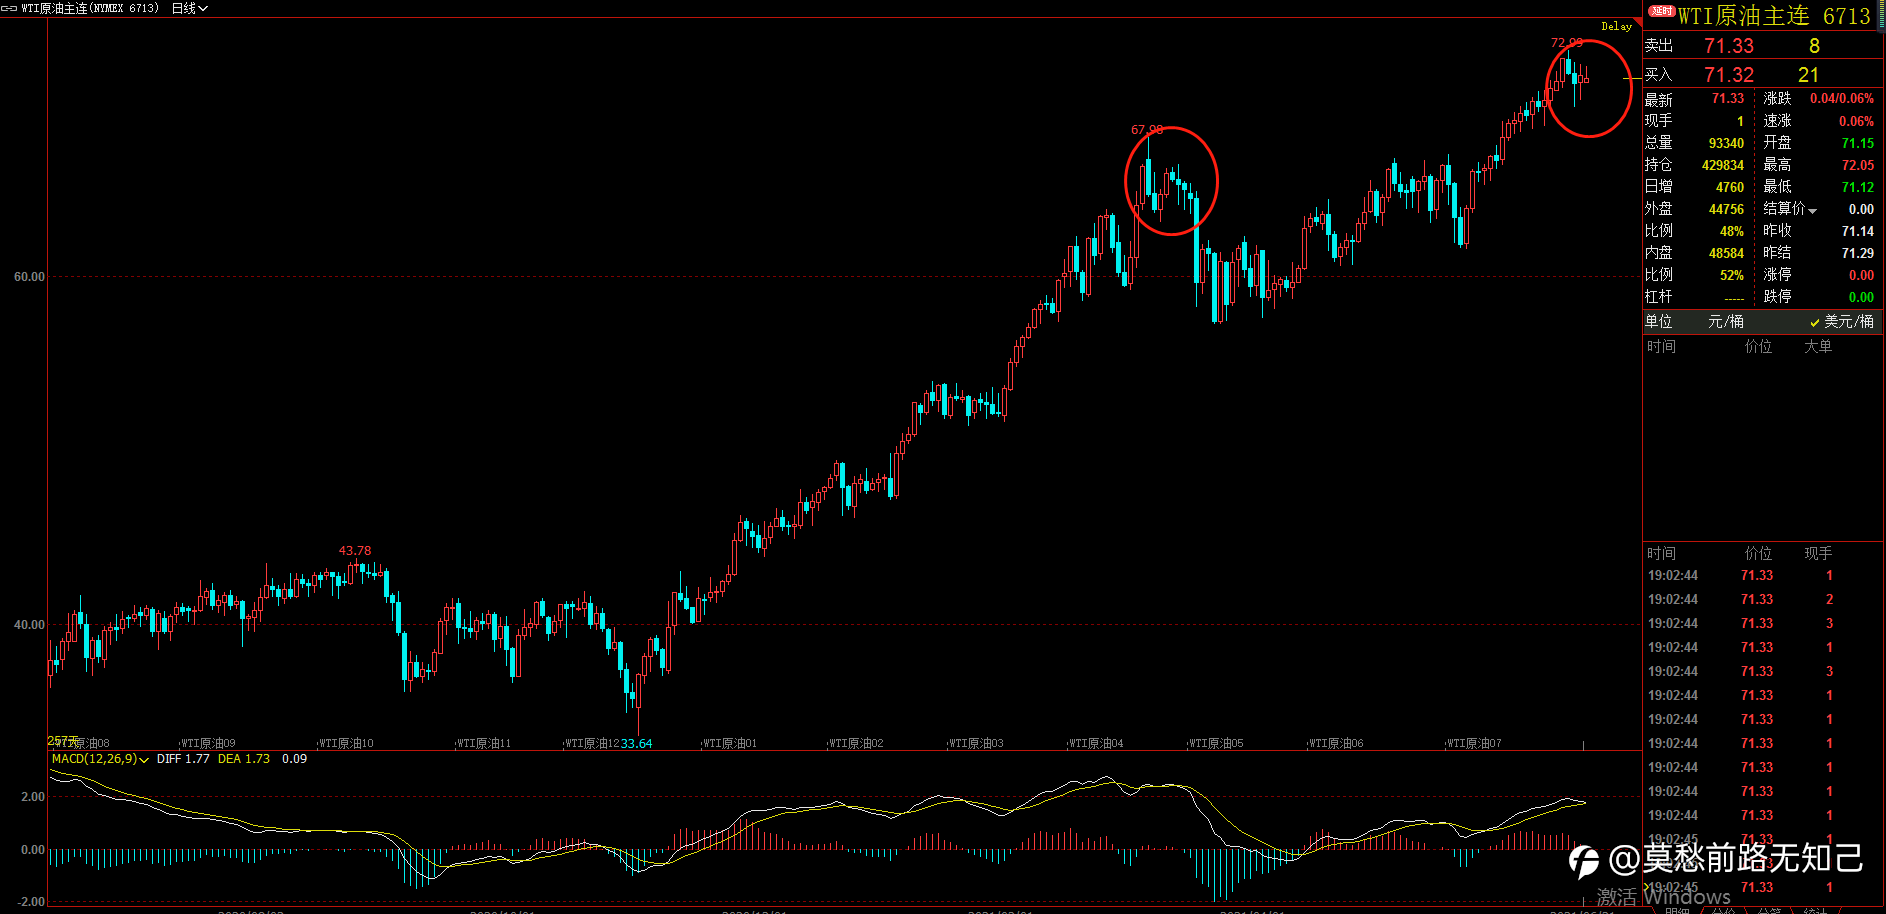Click the WTI原油04 contract marker on time axis
Screen dimensions: 1886x914
(x=1096, y=743)
